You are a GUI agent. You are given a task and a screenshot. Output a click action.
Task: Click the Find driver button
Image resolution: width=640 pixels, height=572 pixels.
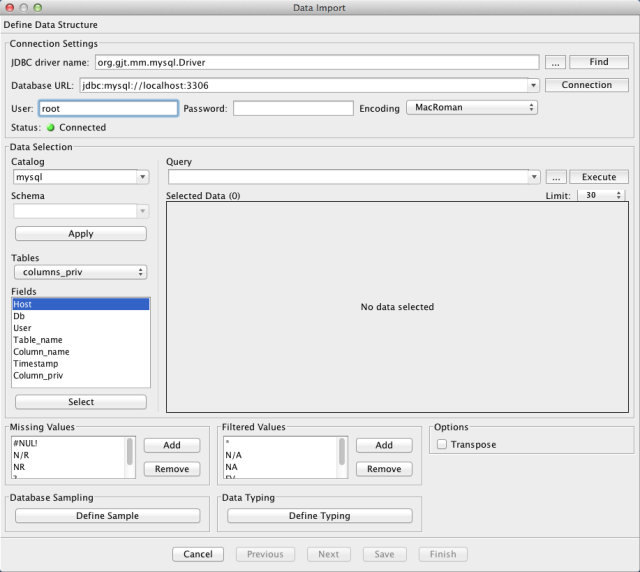pyautogui.click(x=599, y=62)
